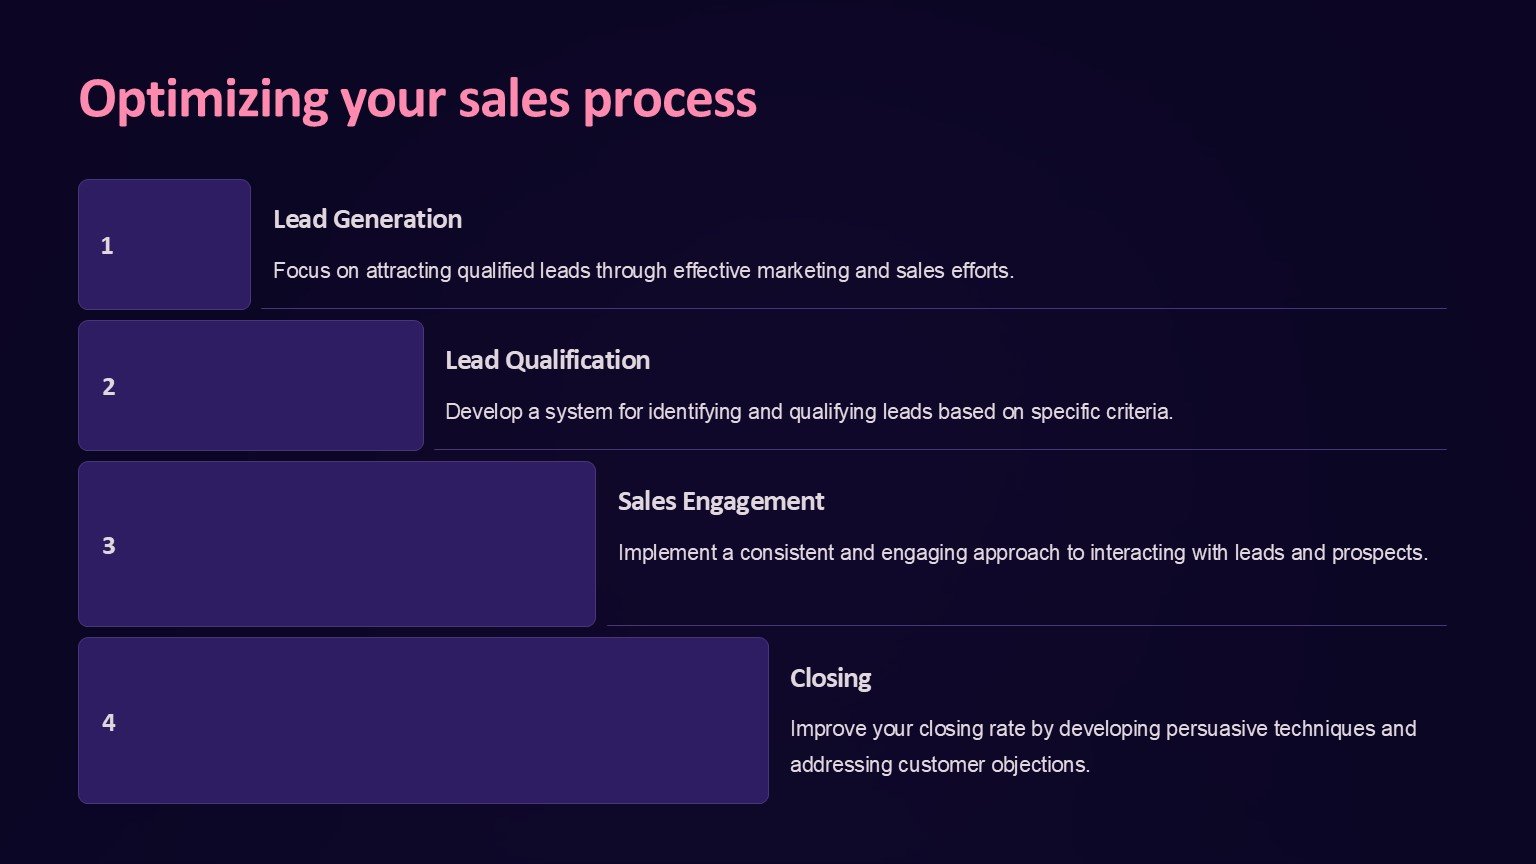Click the number 2 label

tap(109, 387)
